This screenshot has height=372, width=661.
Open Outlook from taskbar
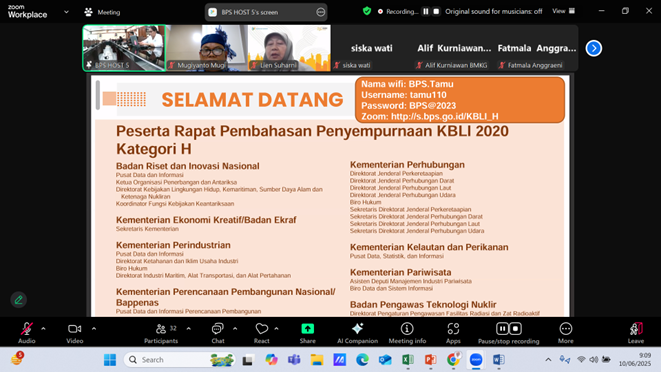click(x=385, y=360)
